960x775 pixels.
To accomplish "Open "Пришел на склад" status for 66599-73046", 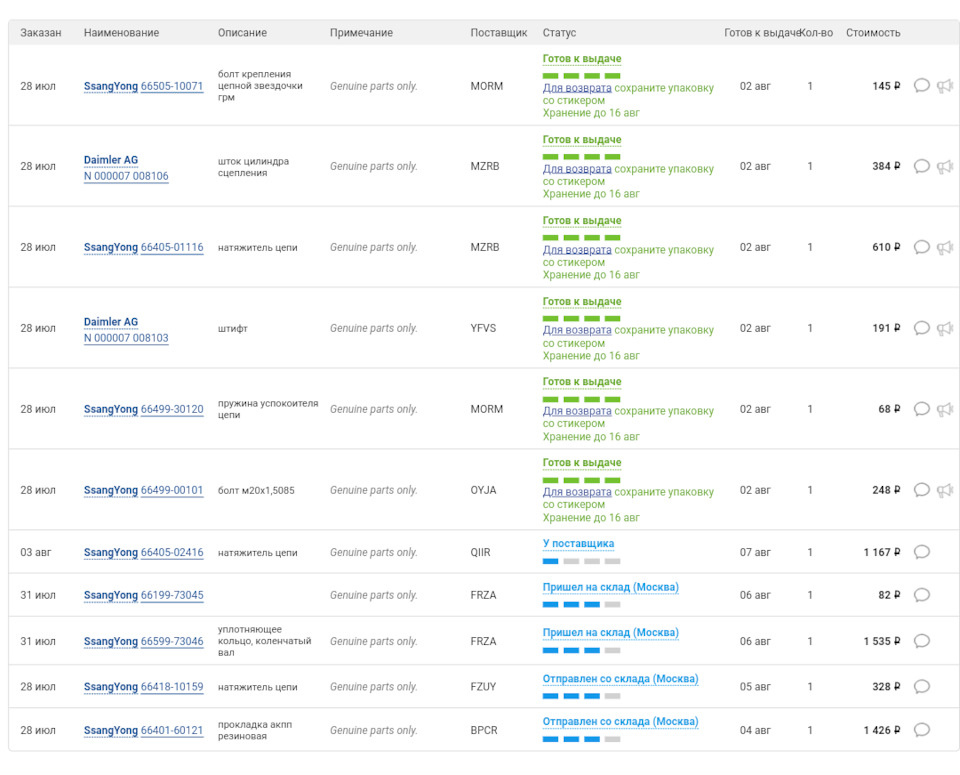I will (x=610, y=633).
